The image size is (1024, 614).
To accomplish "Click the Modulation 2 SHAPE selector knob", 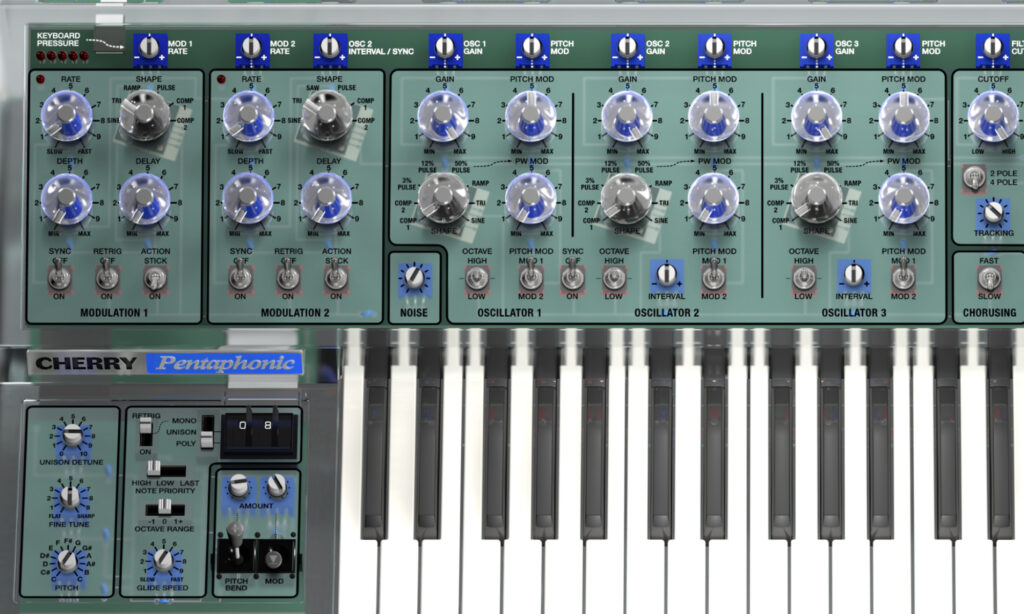I will (x=327, y=116).
